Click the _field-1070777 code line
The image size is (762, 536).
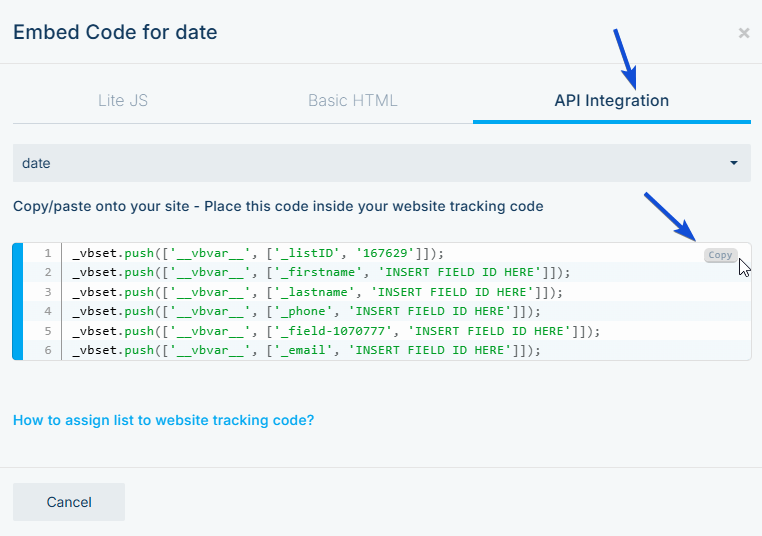point(336,331)
